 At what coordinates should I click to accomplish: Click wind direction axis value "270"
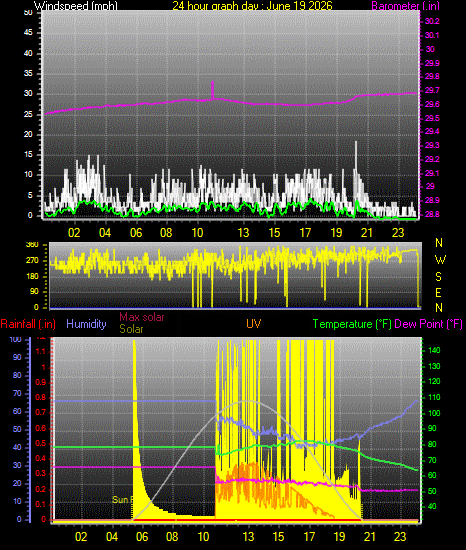point(32,261)
